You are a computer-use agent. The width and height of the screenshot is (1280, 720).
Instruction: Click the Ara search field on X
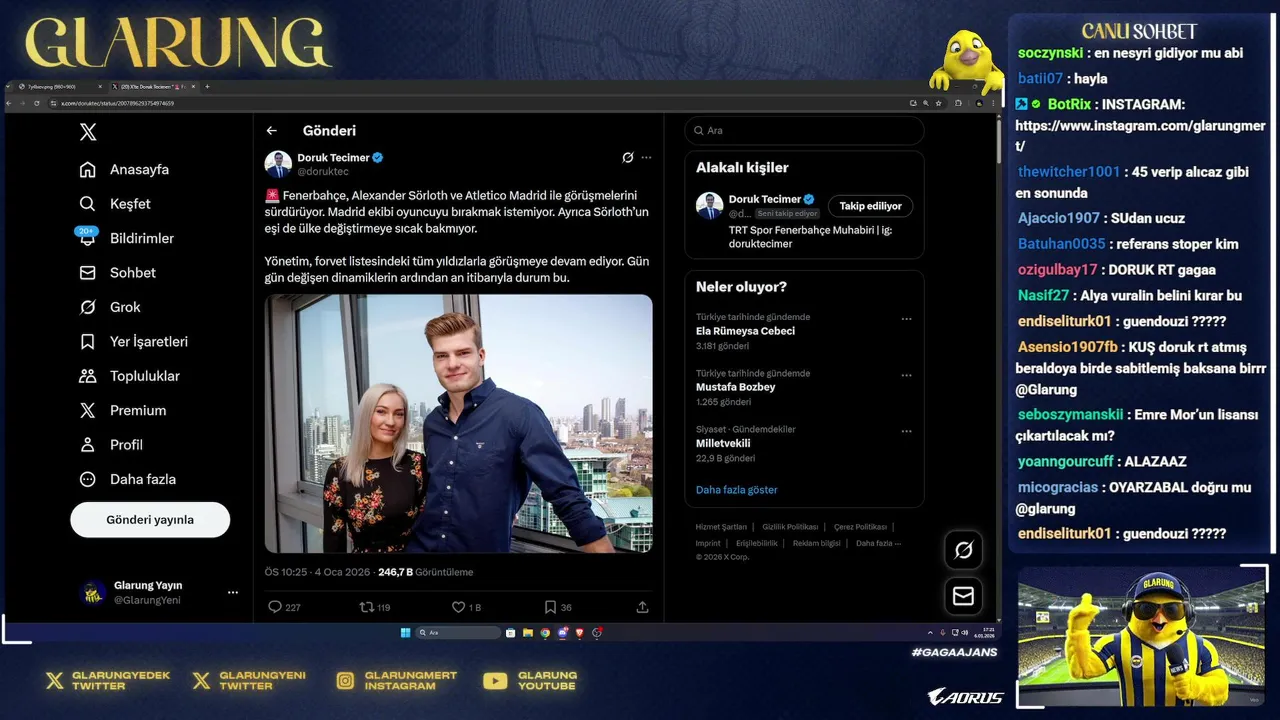click(804, 131)
